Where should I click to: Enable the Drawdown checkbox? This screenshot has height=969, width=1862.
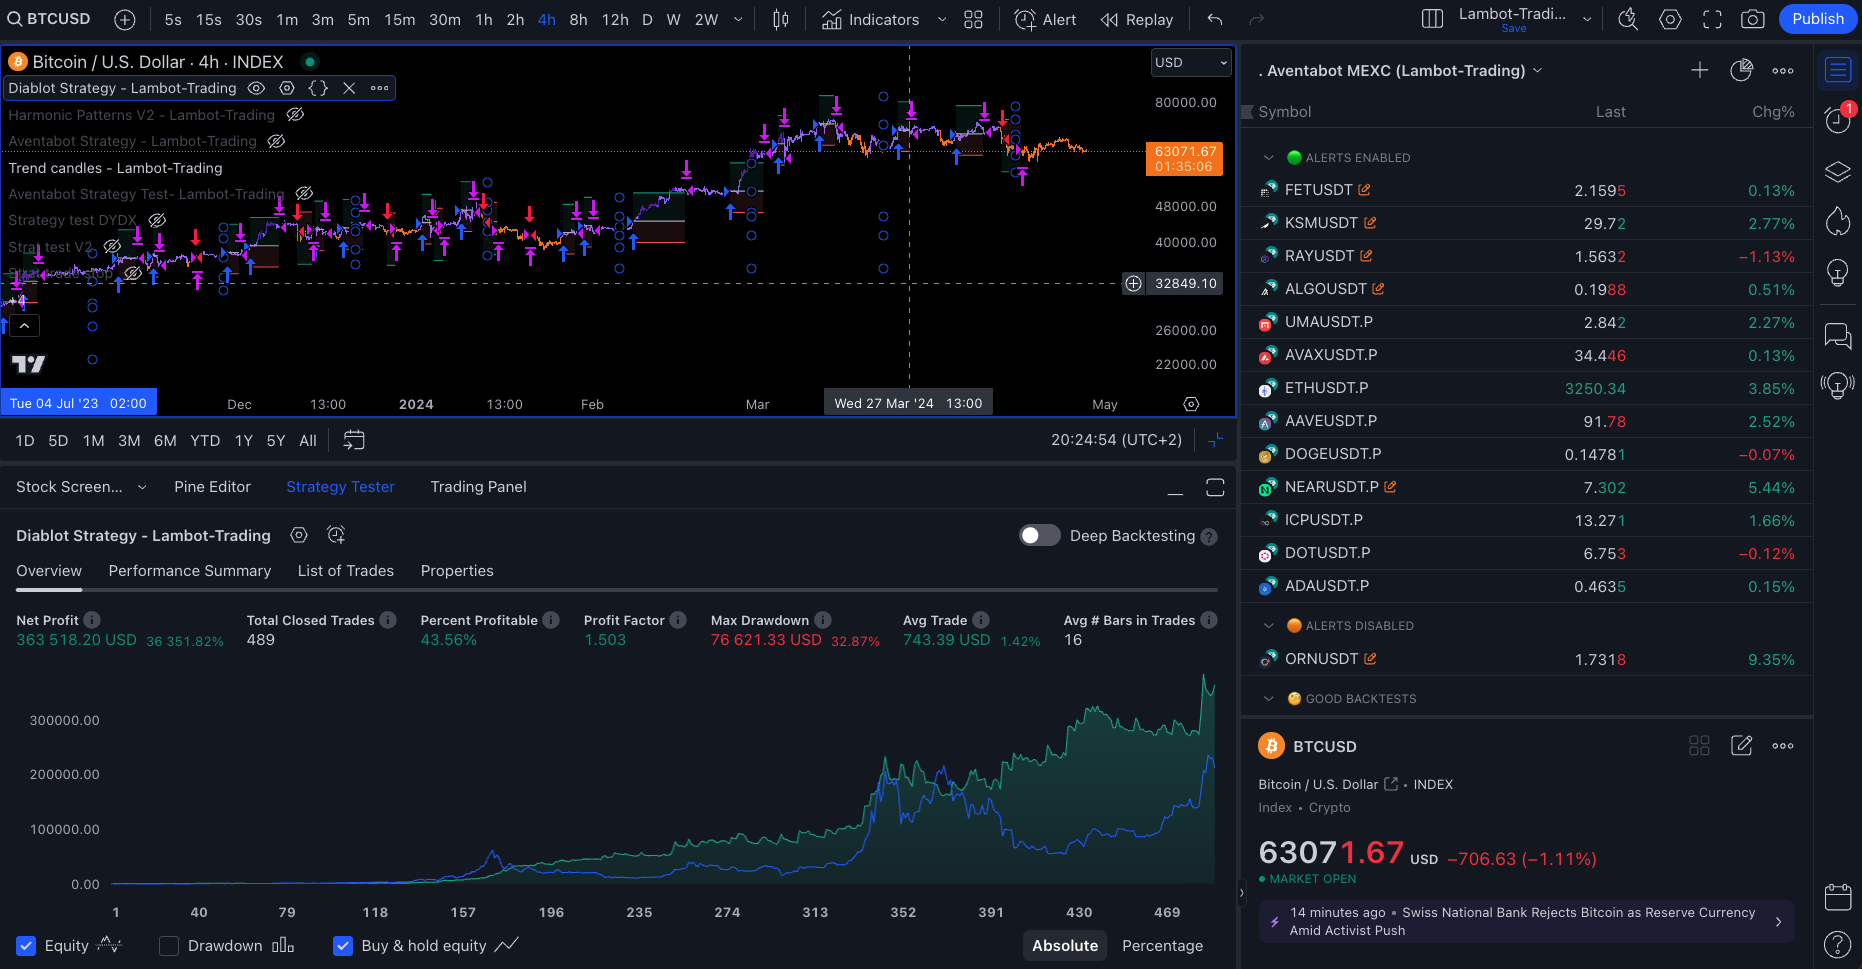tap(169, 946)
